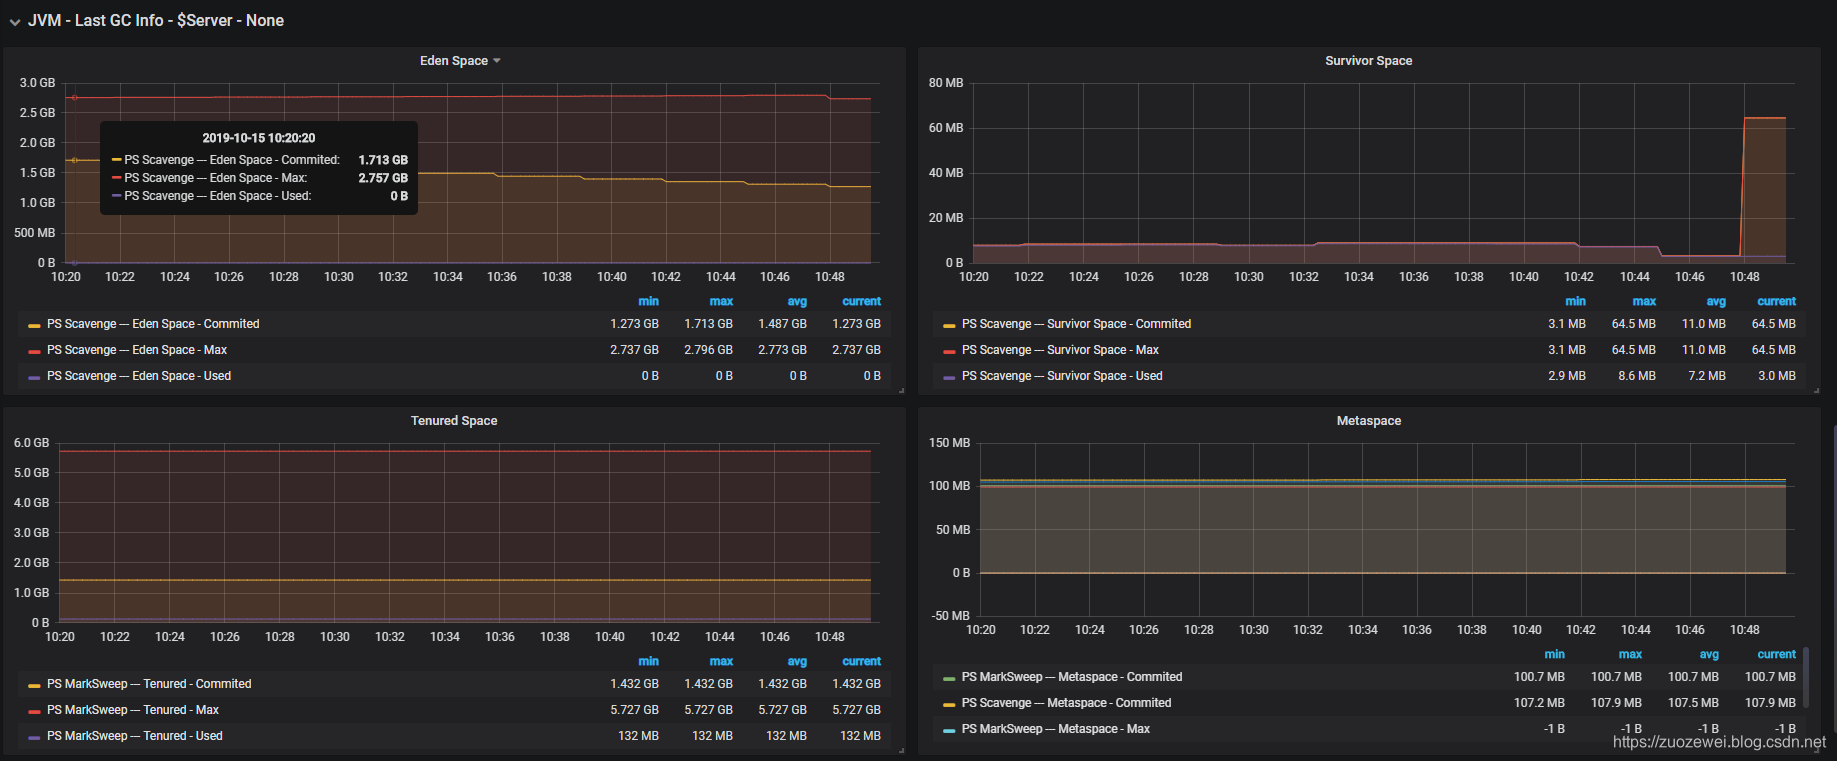Click PS Scavenge Metaspace Commited min 107.2 MB

pos(1539,703)
